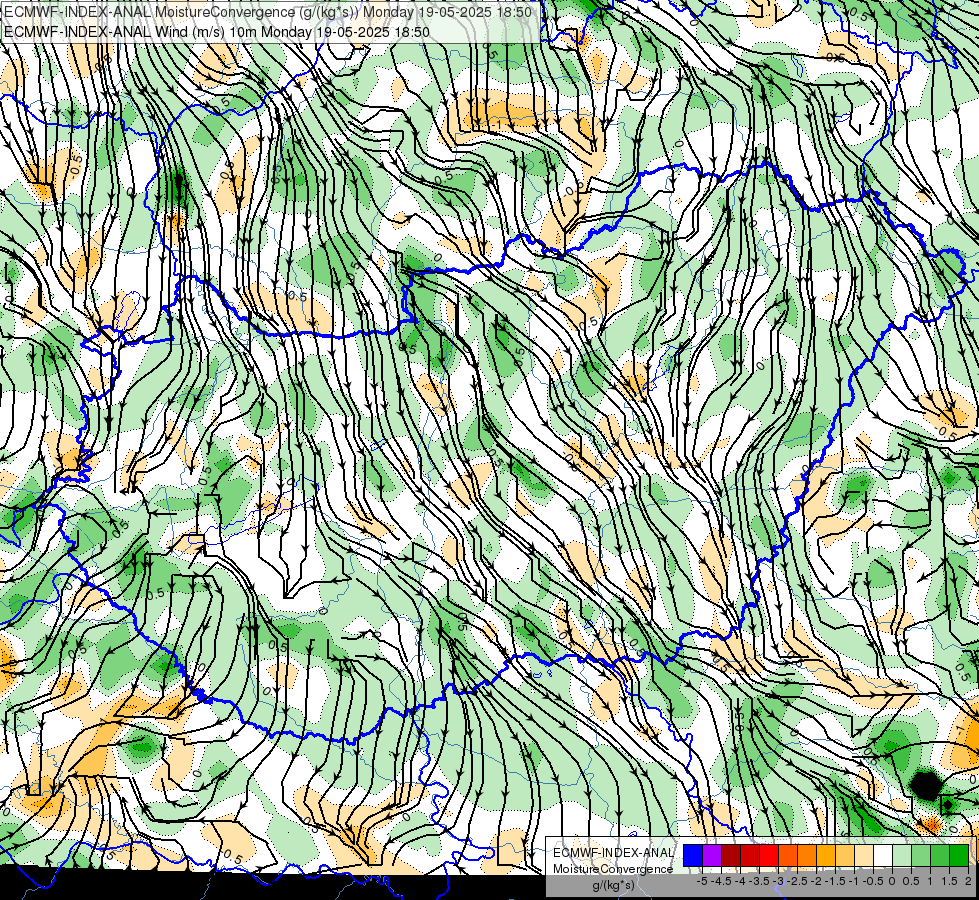Click the darkest green legend swatch above 1.5–2
Screen dimensions: 979x900
959,855
